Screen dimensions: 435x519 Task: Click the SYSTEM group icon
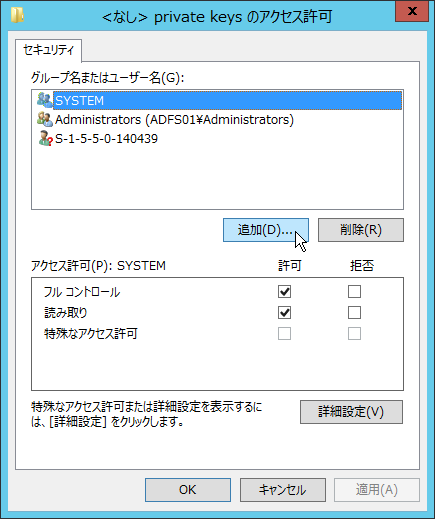point(45,100)
